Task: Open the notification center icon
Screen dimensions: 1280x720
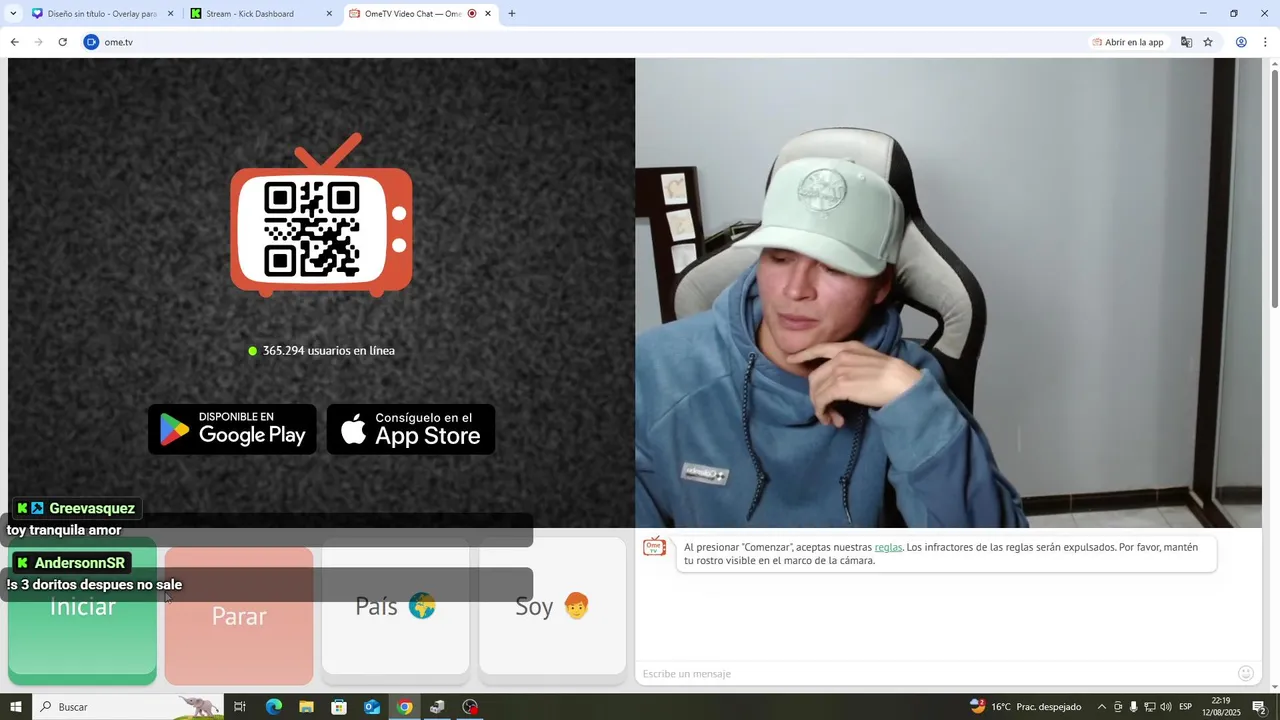Action: point(1259,707)
